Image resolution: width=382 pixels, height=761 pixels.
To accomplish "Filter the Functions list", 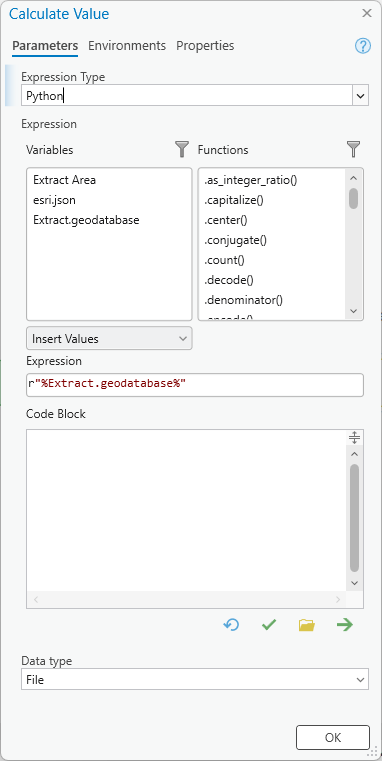I will pyautogui.click(x=354, y=149).
